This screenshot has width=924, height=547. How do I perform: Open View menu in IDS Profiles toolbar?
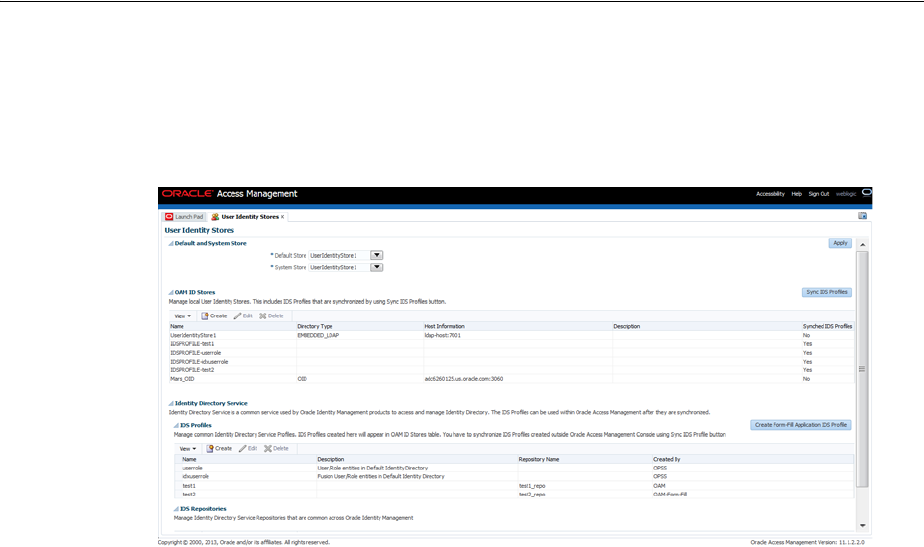pyautogui.click(x=188, y=449)
